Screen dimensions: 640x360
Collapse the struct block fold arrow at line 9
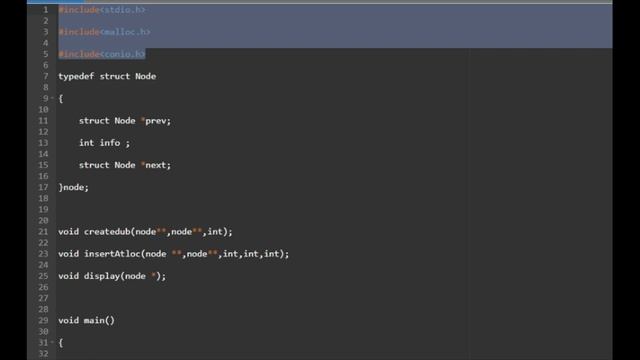[x=52, y=98]
